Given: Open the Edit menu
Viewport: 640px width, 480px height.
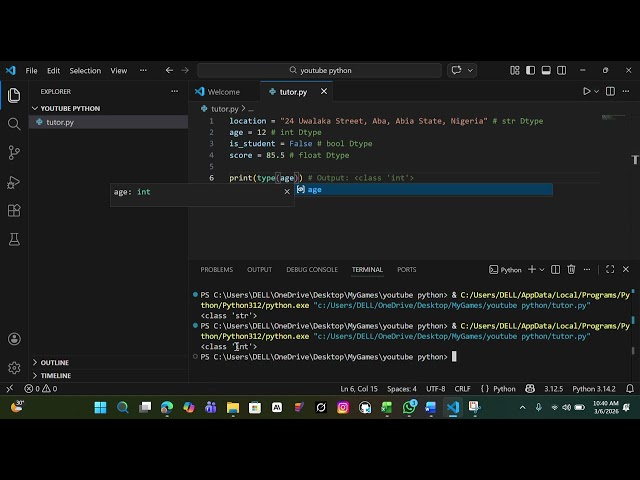Looking at the screenshot, I should pyautogui.click(x=53, y=71).
